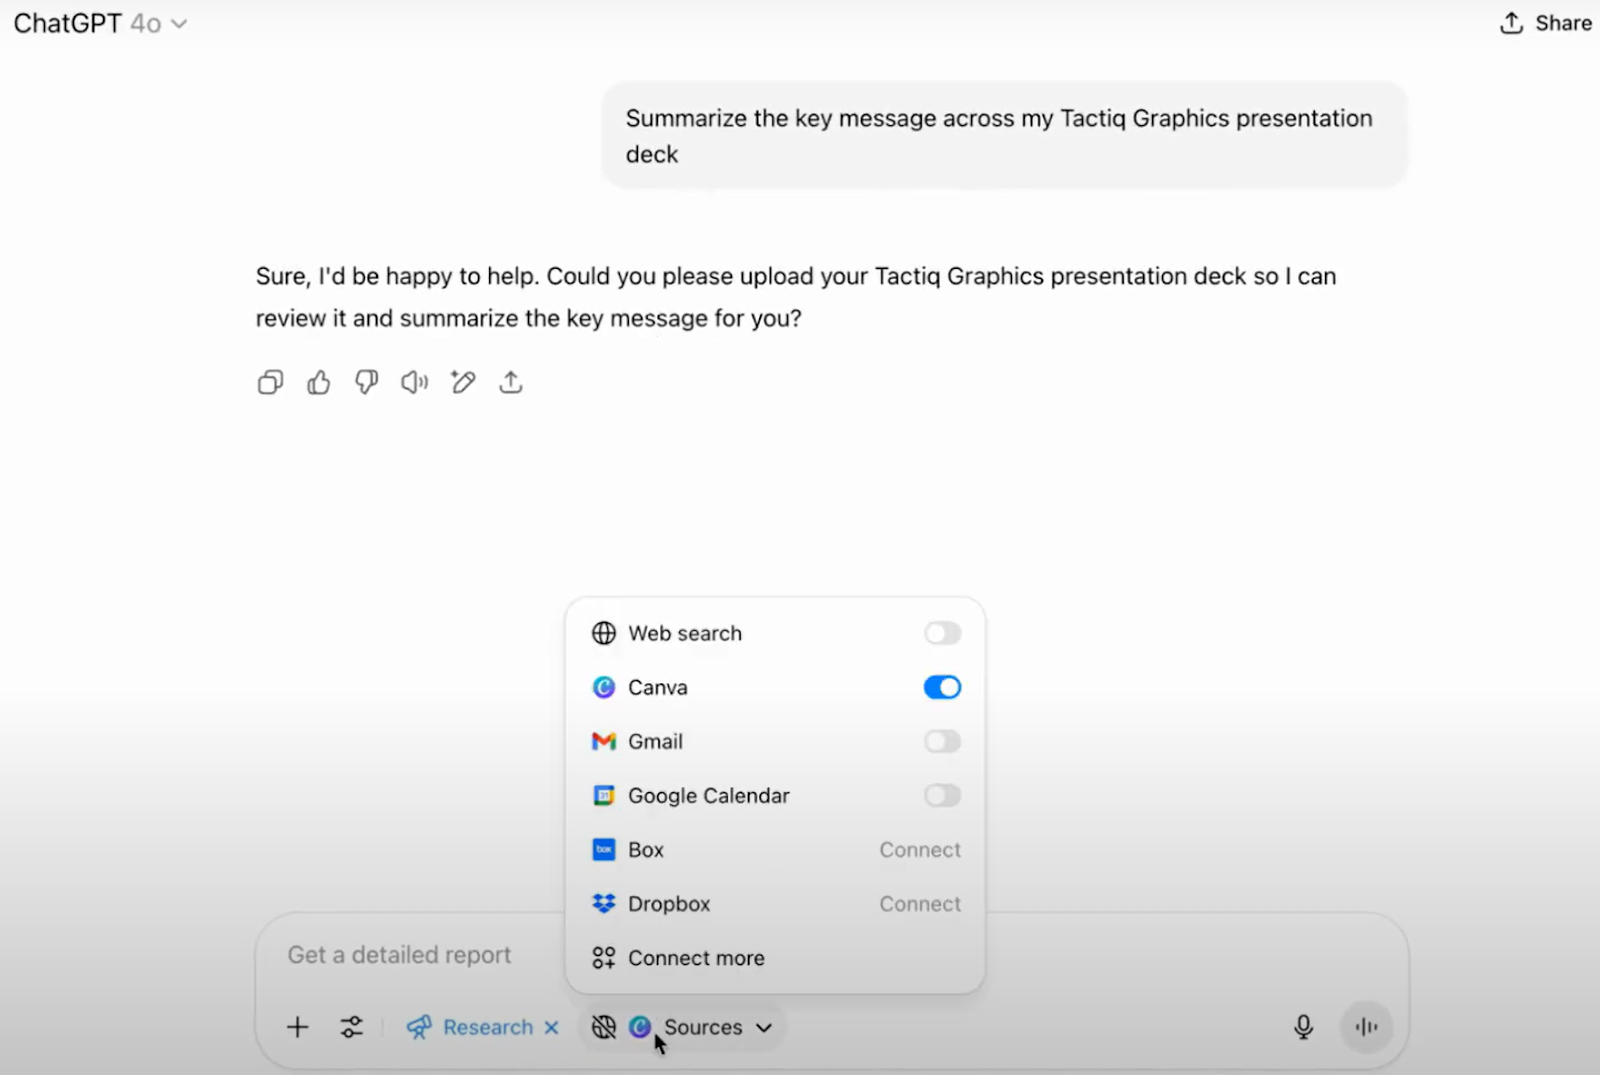Turn on the Google Calendar toggle
The image size is (1600, 1075).
(942, 795)
